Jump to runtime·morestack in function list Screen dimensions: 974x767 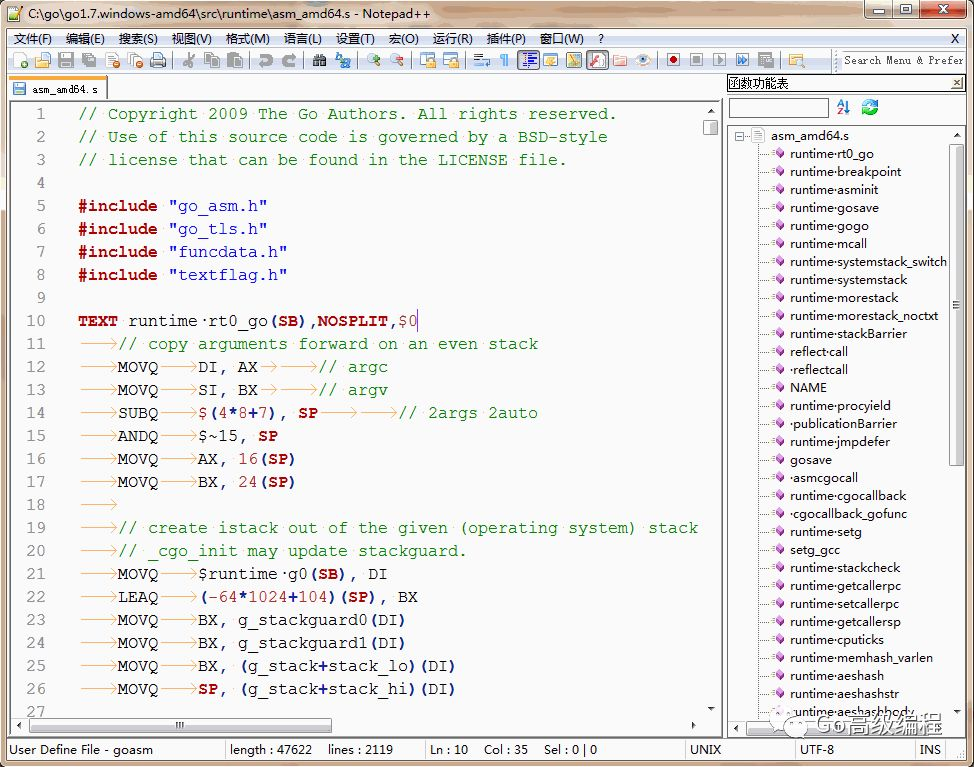click(x=843, y=298)
